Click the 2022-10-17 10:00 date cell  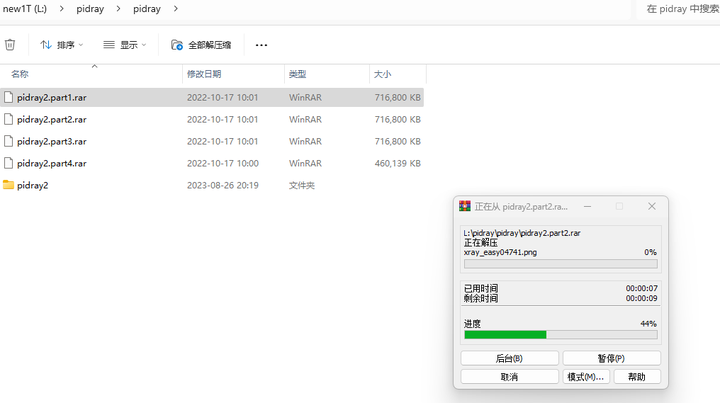click(223, 163)
